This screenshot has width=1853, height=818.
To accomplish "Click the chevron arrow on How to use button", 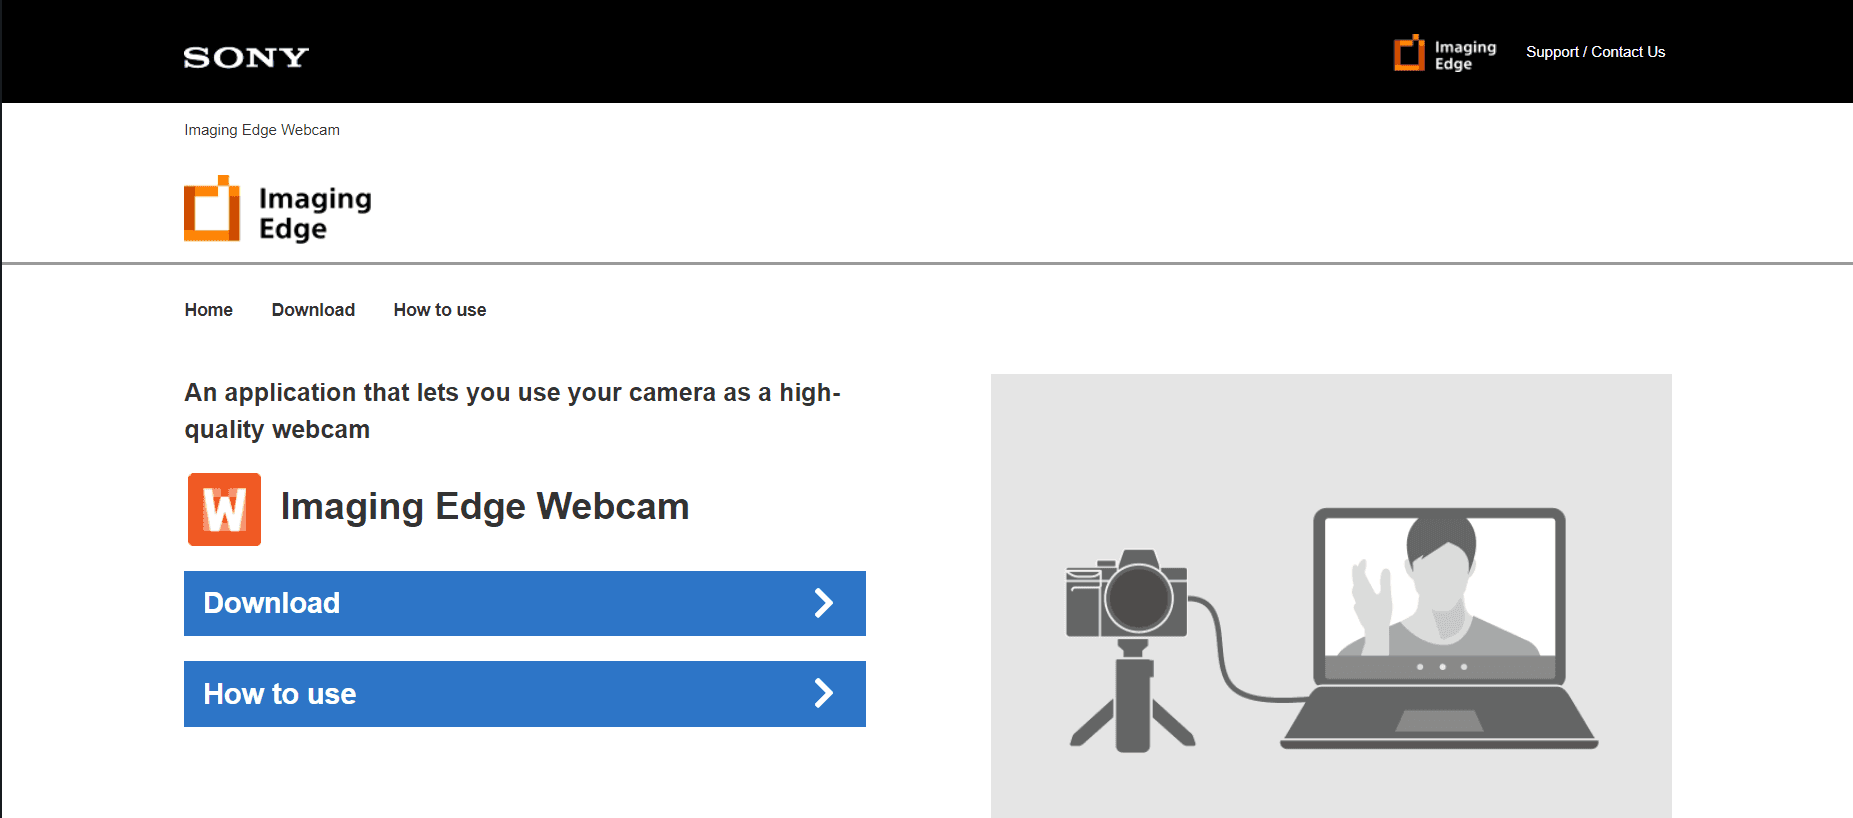I will point(823,693).
